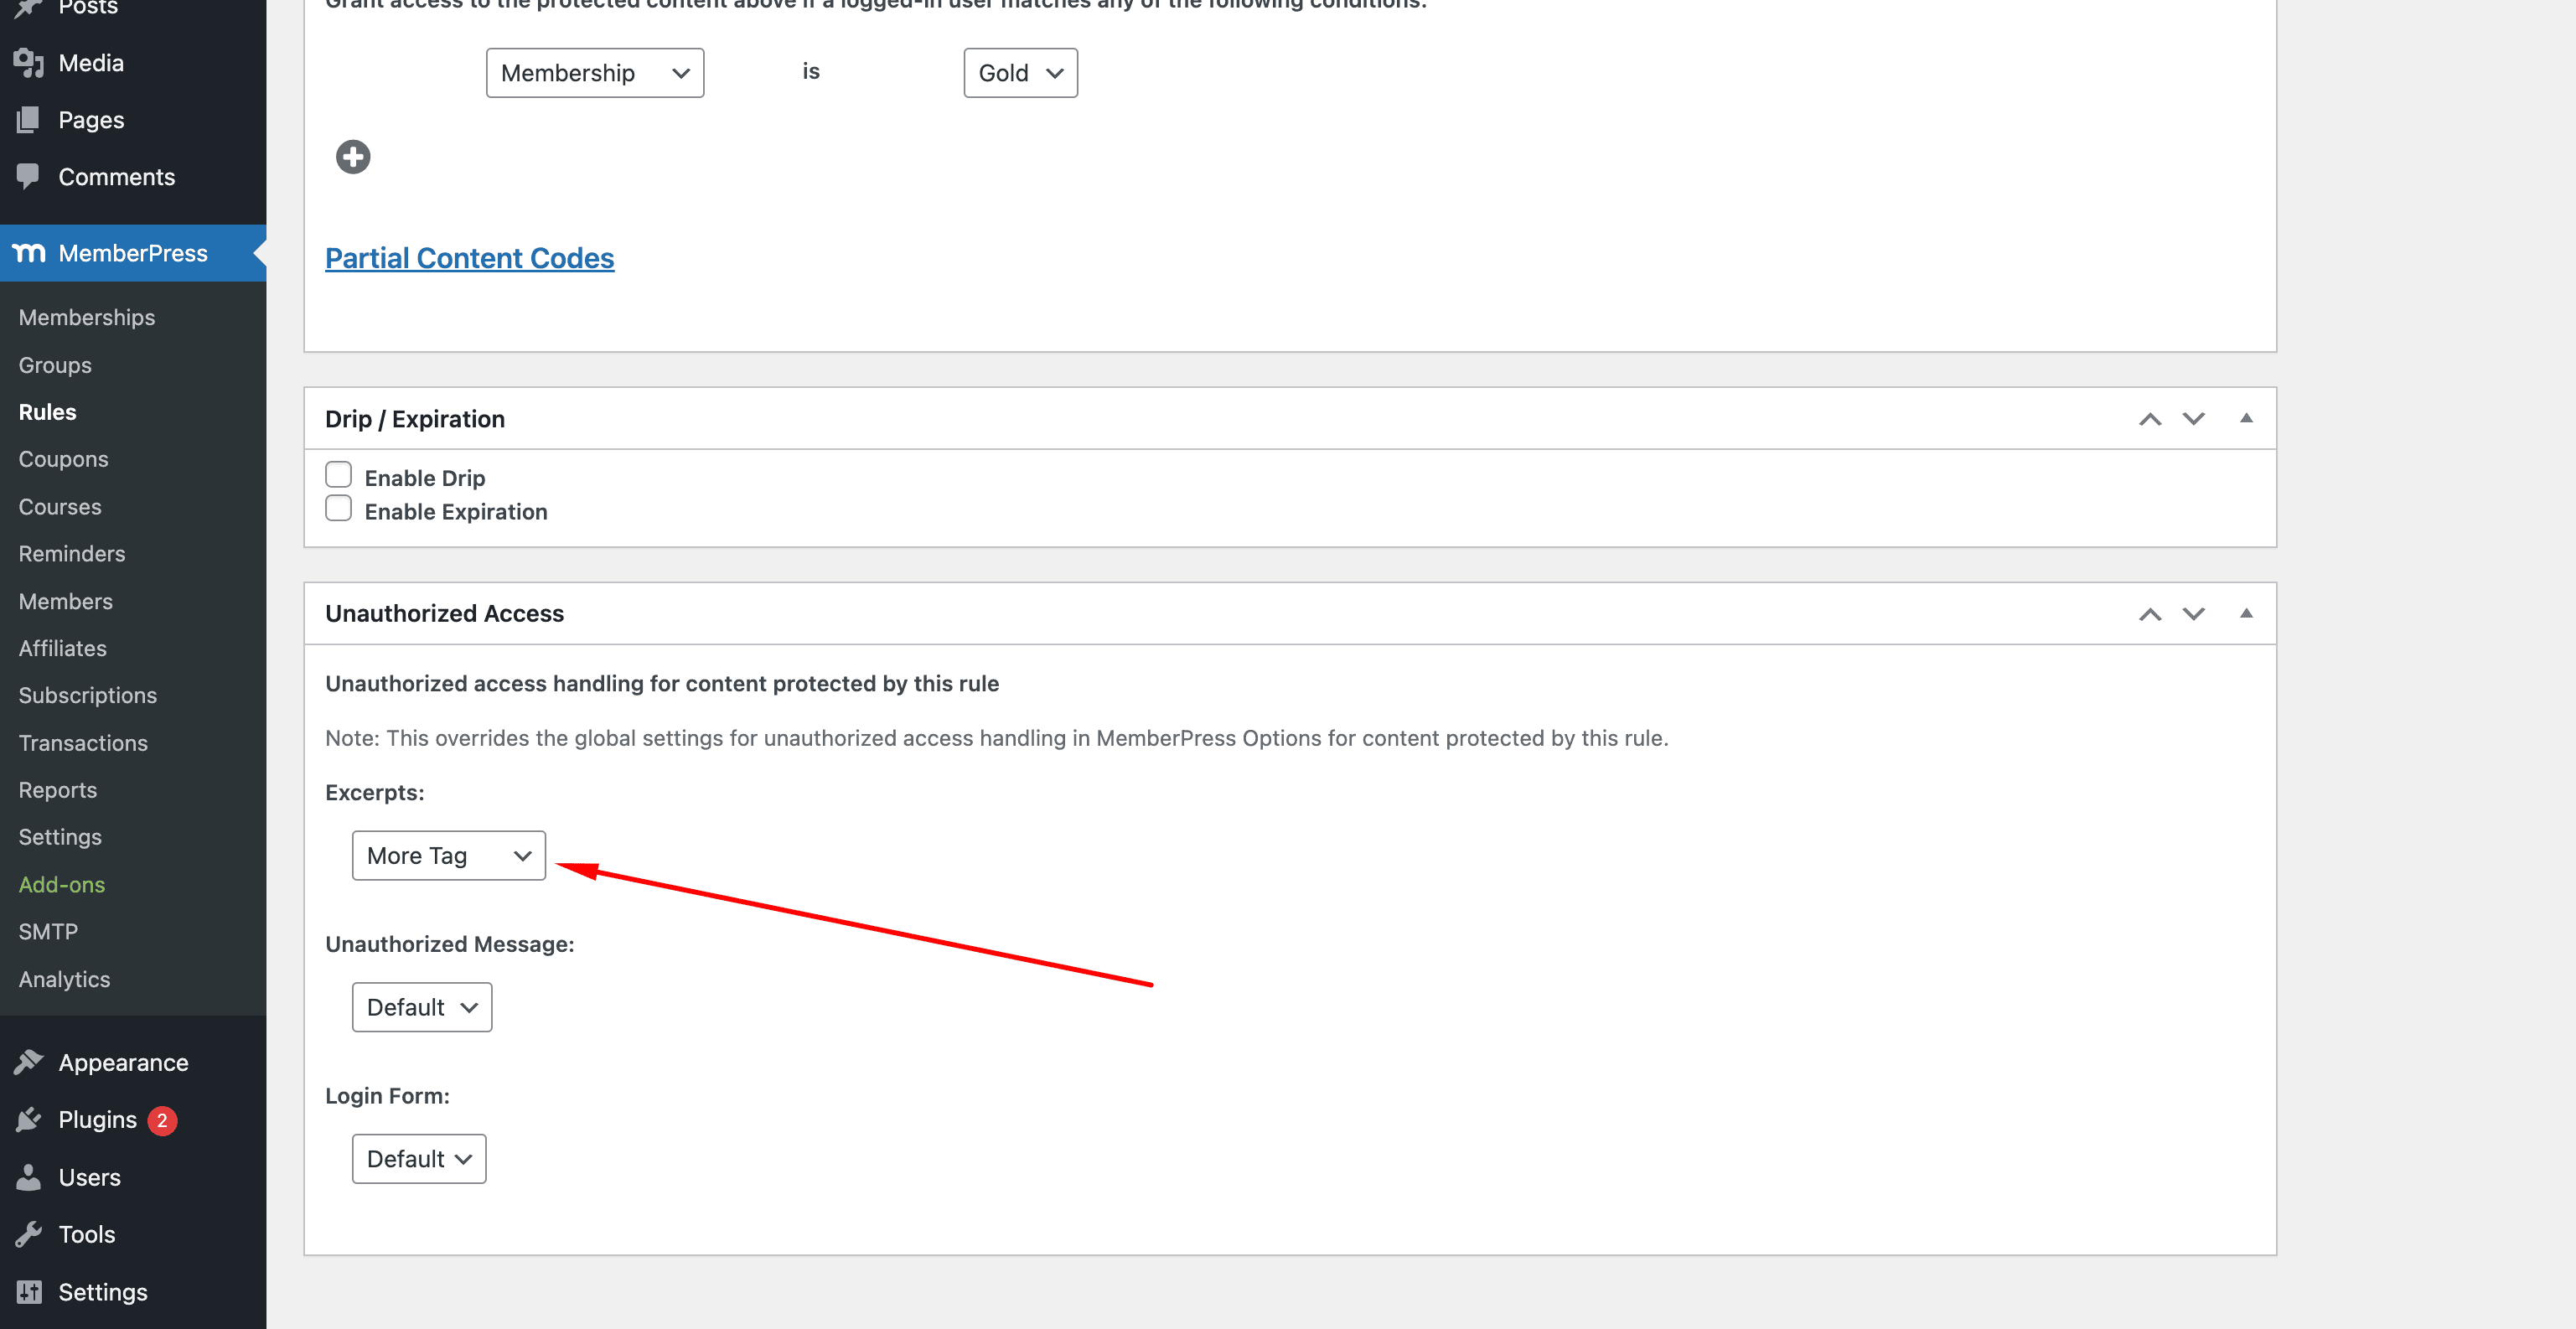
Task: Click the Enable Expiration label text
Action: tap(456, 512)
